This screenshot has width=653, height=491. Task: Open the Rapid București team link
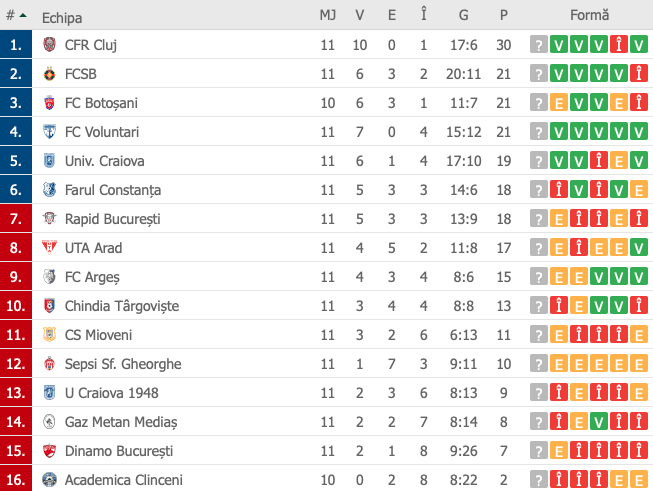point(112,219)
